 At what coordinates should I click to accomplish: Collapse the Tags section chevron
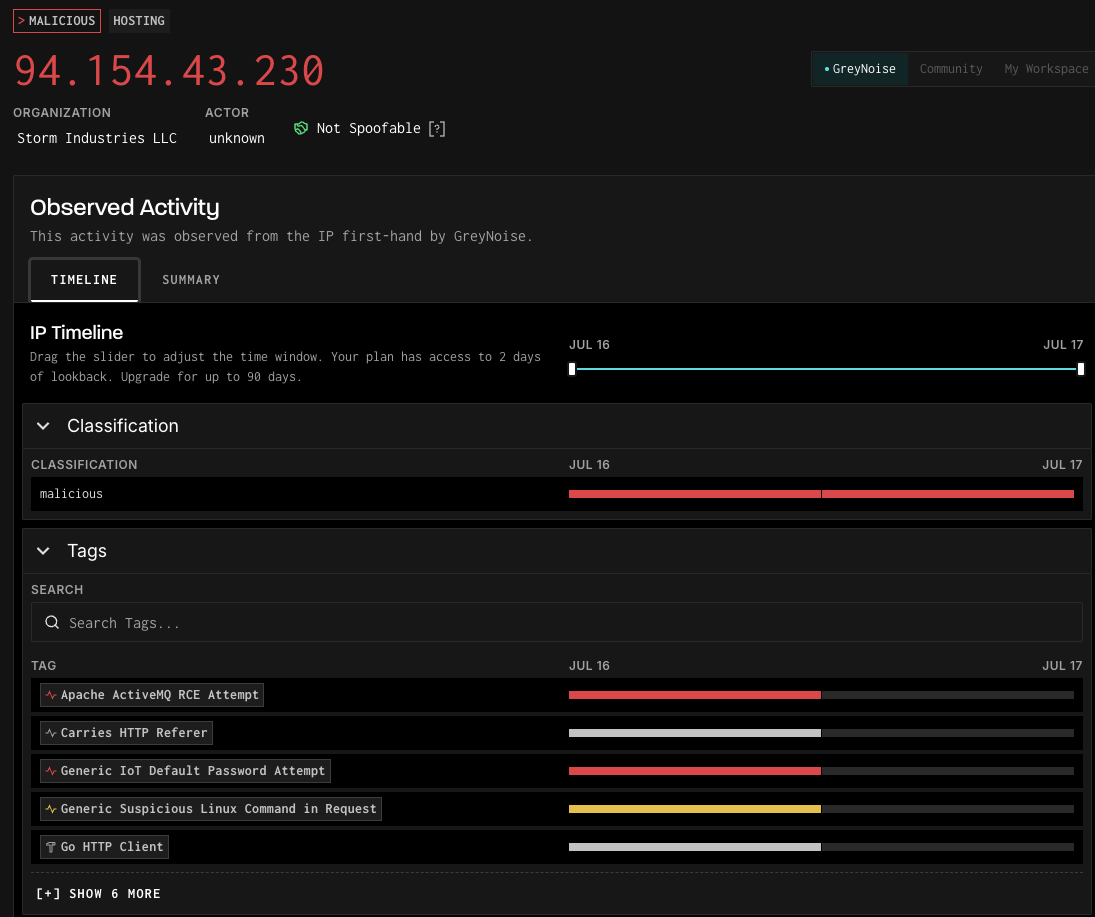pyautogui.click(x=43, y=551)
